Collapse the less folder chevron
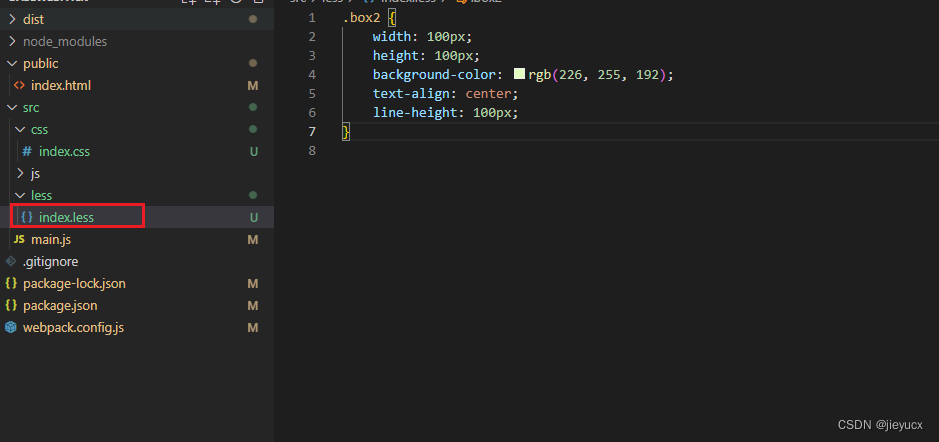 pyautogui.click(x=20, y=195)
